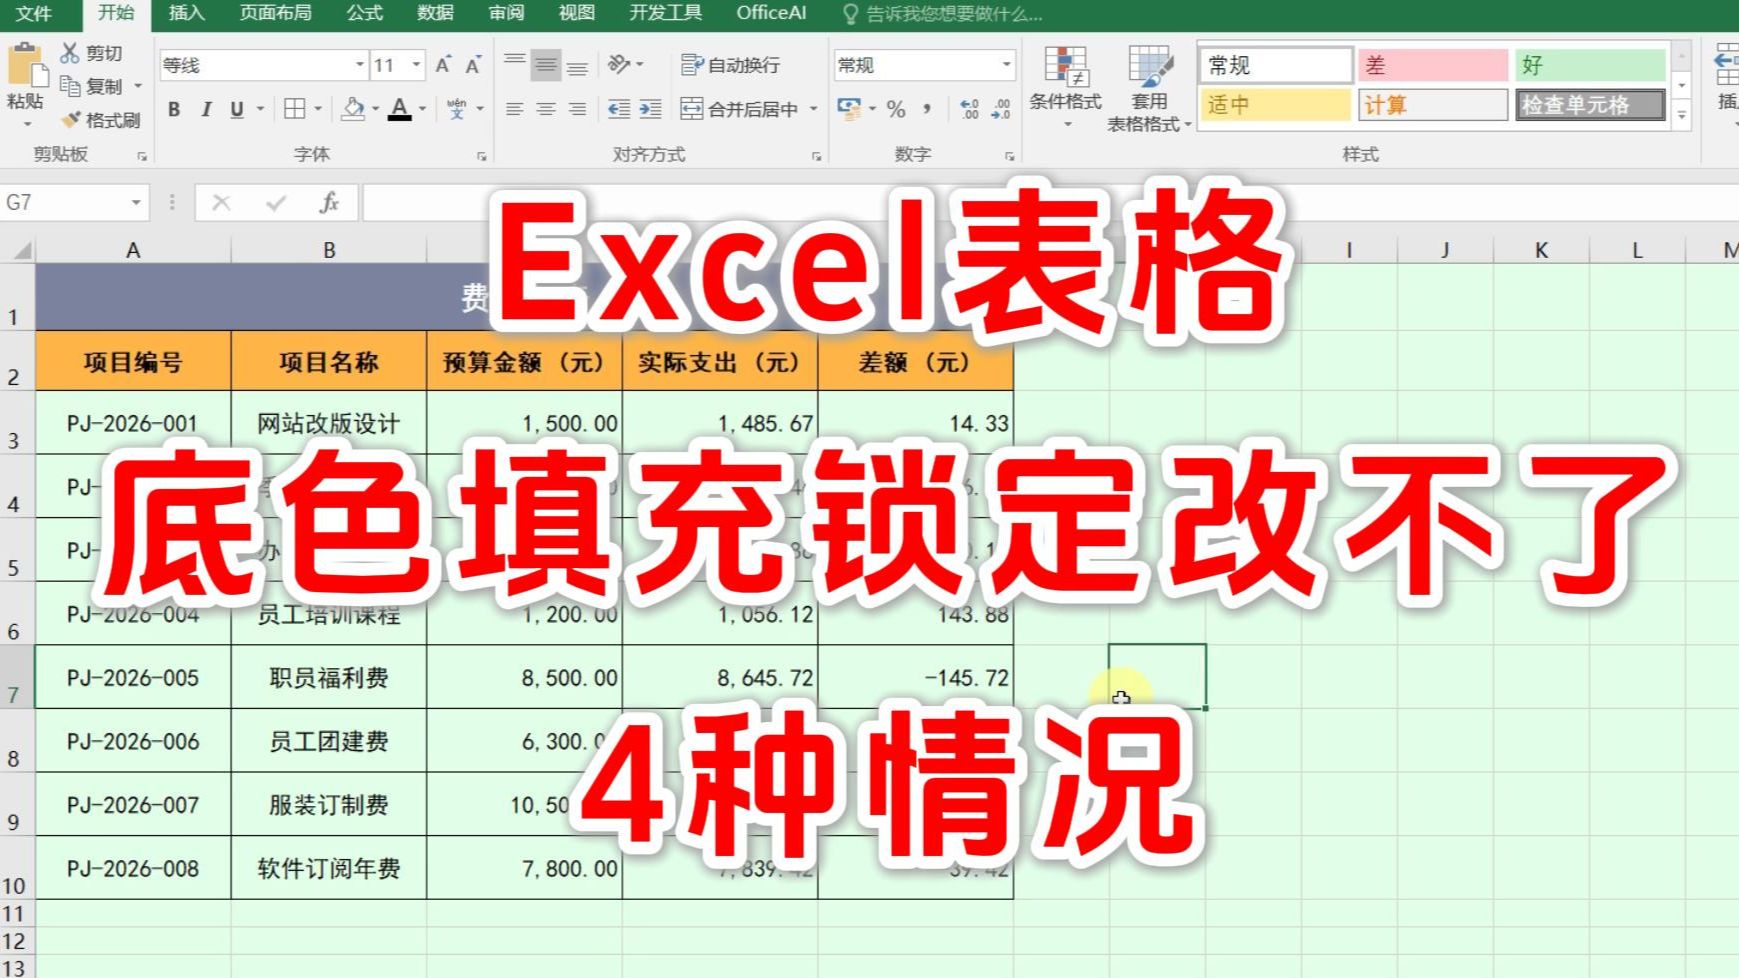Open the Merge & Center dropdown arrow
The width and height of the screenshot is (1739, 978).
tap(813, 109)
